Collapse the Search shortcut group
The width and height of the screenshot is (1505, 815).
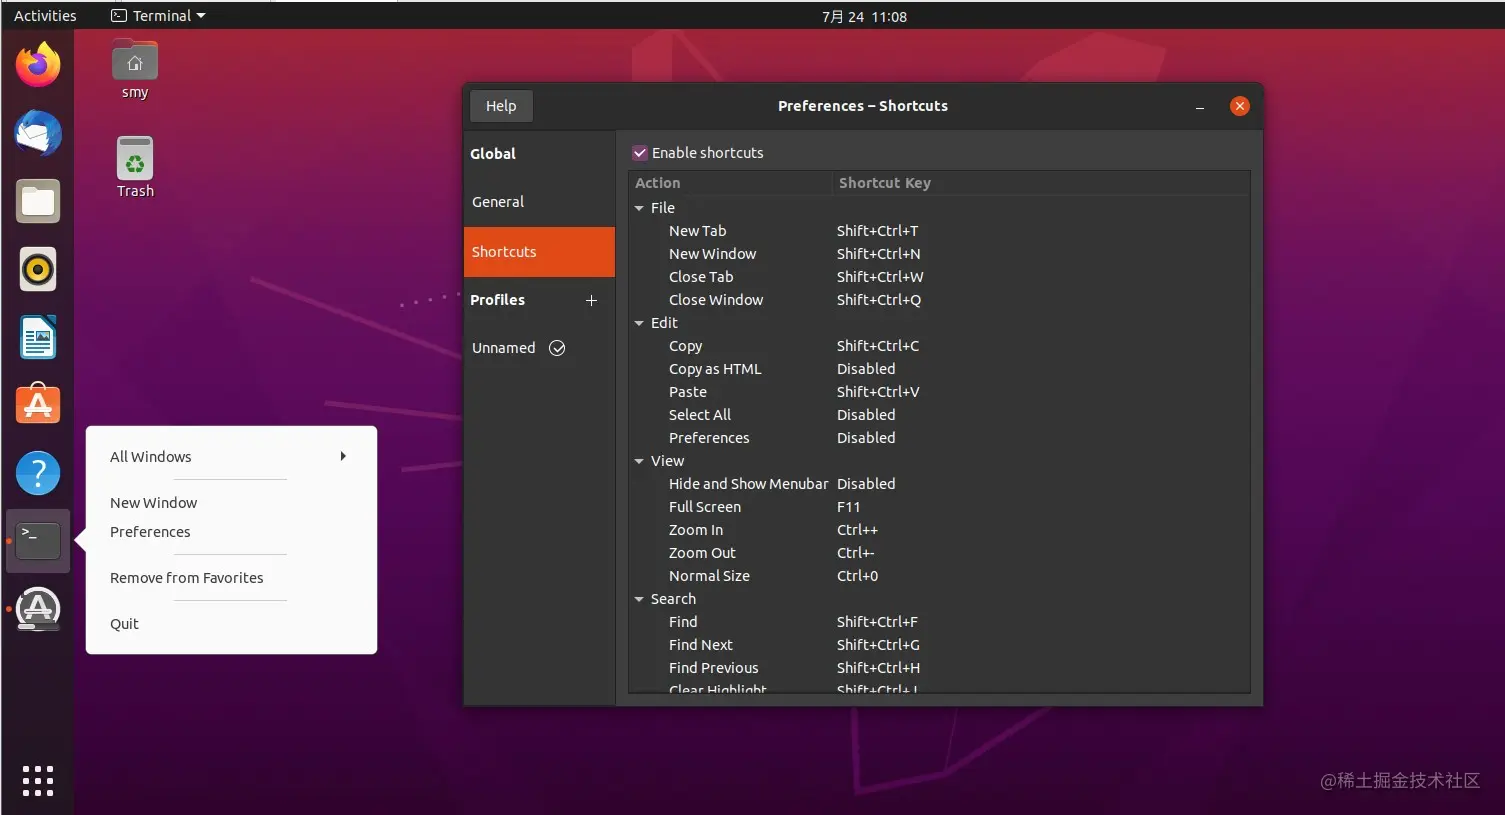tap(639, 599)
